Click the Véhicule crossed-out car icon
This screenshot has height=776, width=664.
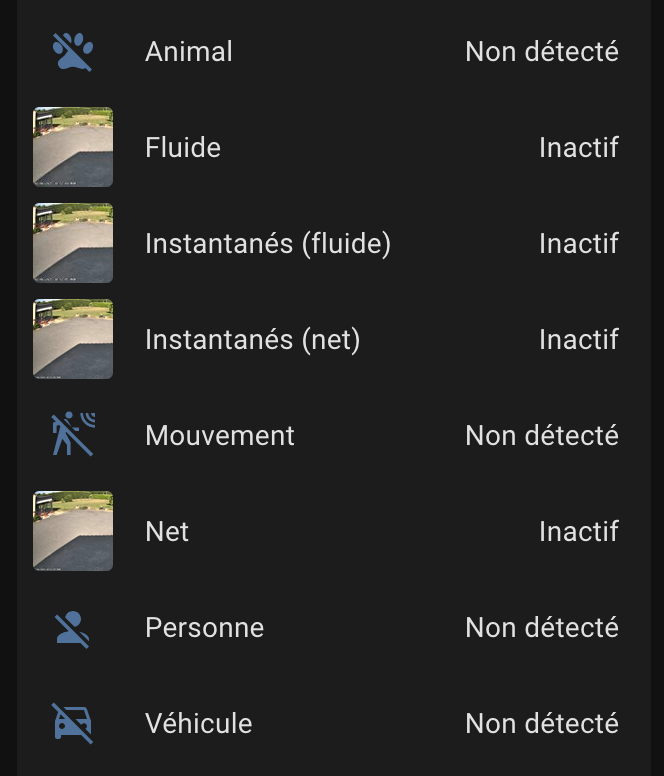point(73,723)
